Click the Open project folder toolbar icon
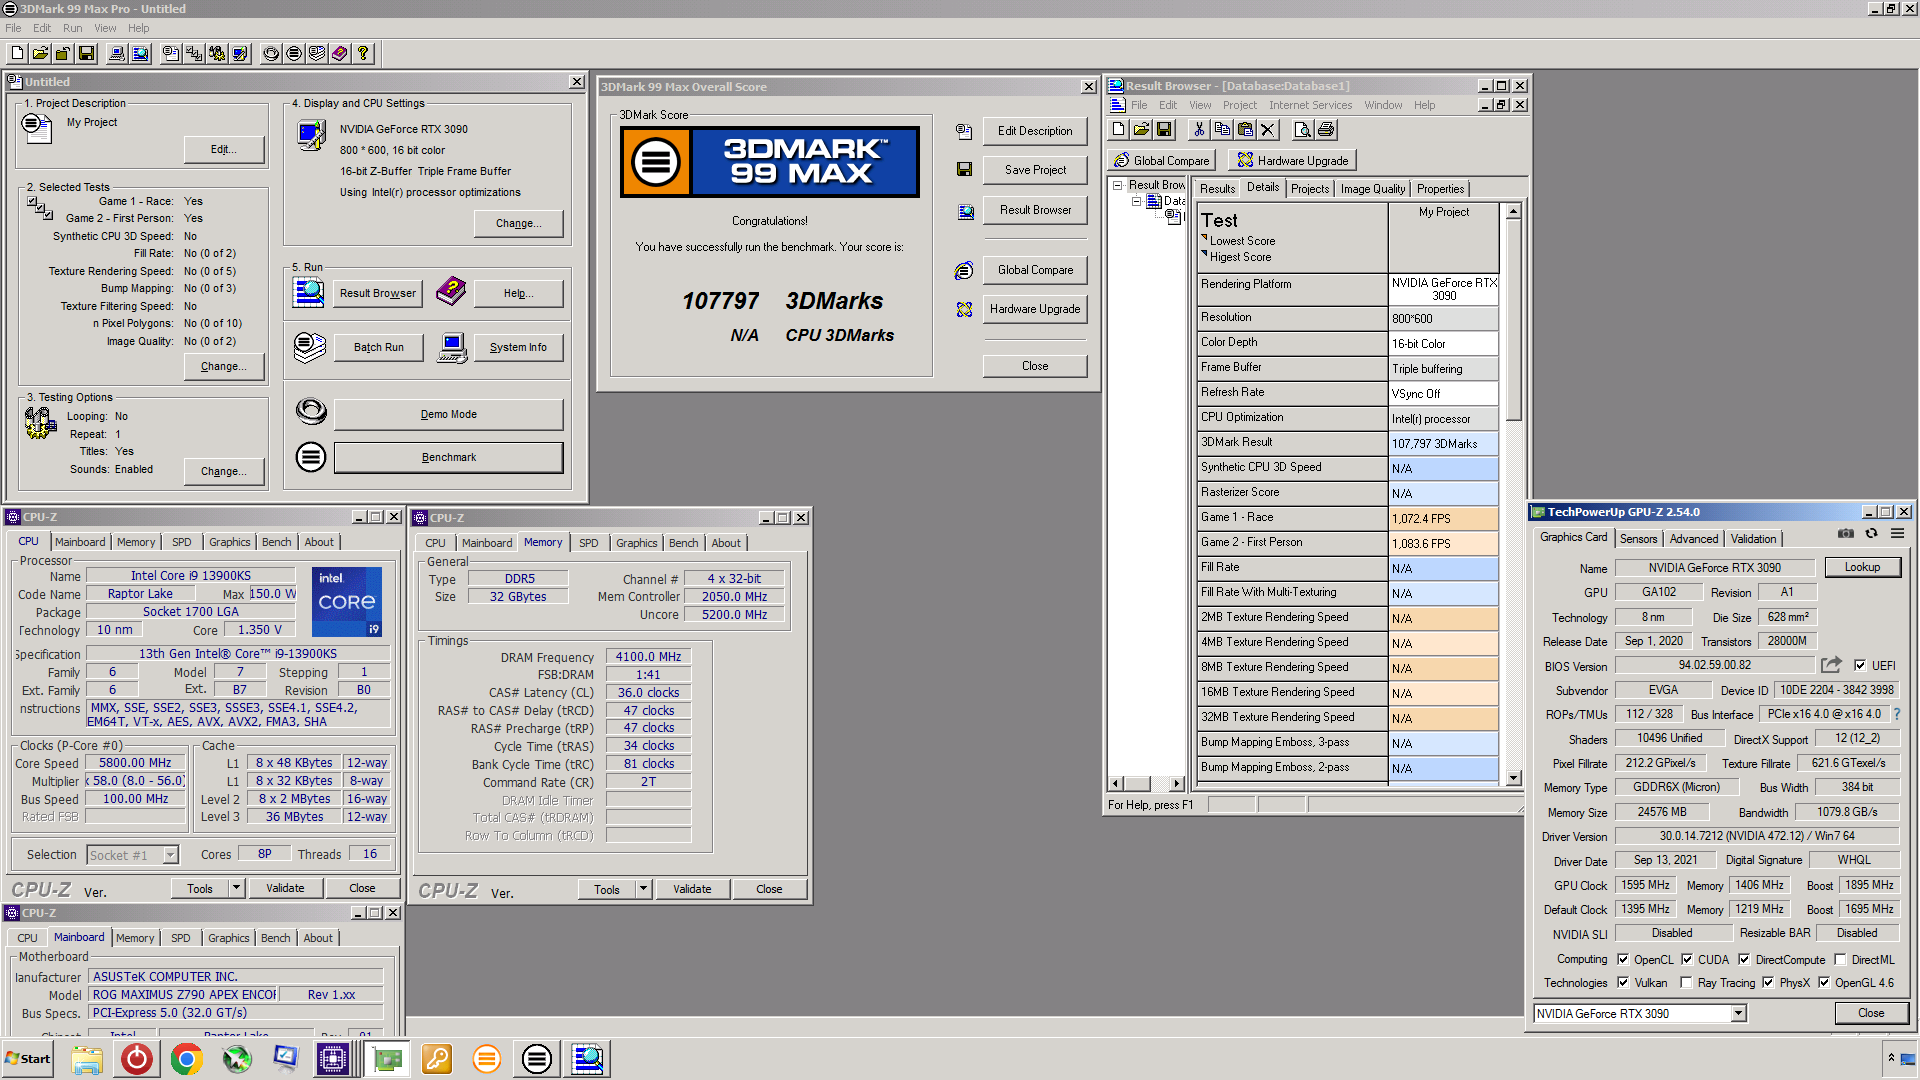 [x=41, y=53]
